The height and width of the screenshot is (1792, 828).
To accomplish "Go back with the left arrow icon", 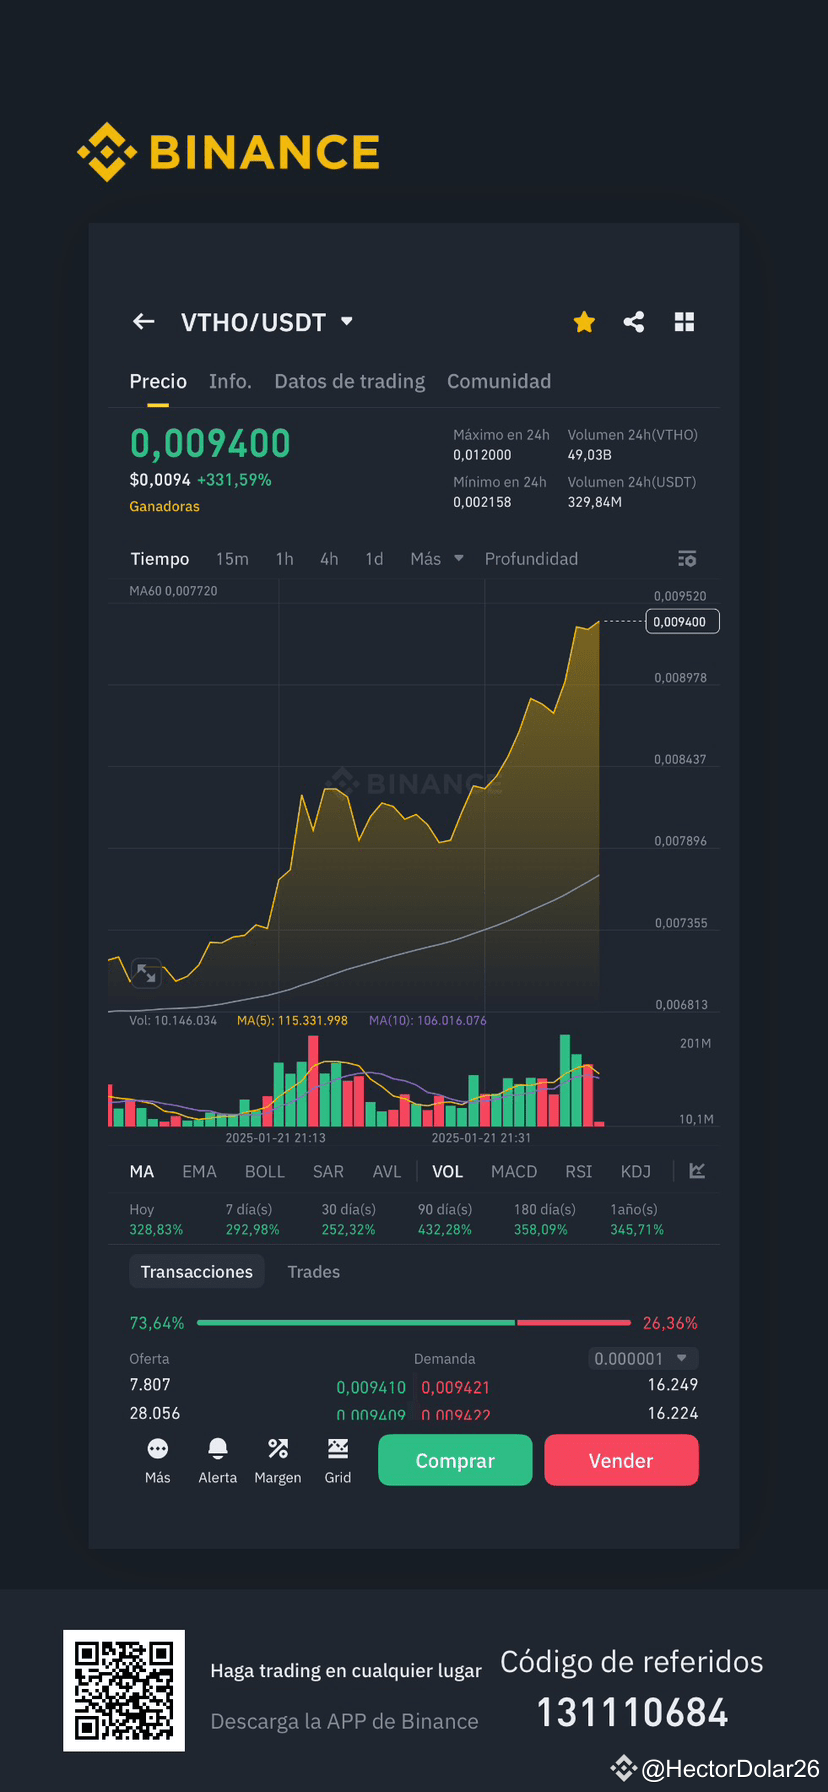I will pos(144,321).
